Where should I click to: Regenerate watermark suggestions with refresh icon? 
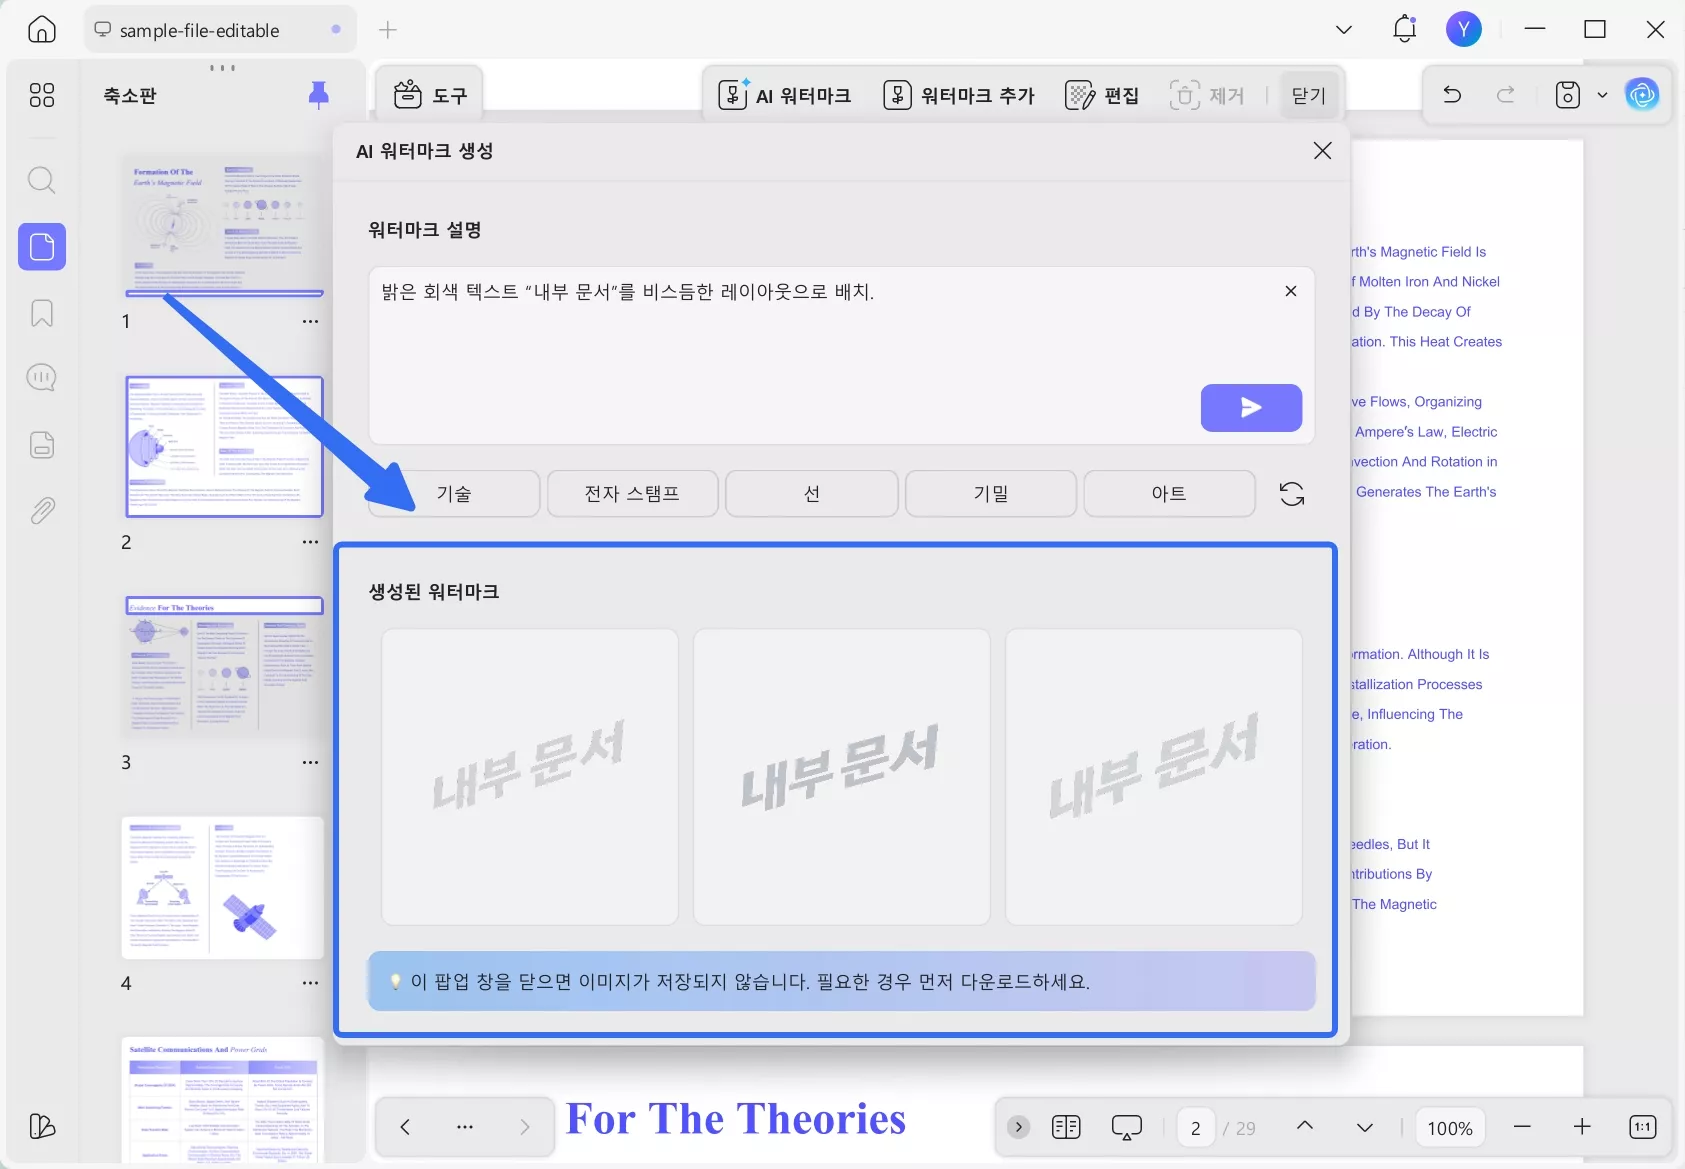click(1292, 493)
